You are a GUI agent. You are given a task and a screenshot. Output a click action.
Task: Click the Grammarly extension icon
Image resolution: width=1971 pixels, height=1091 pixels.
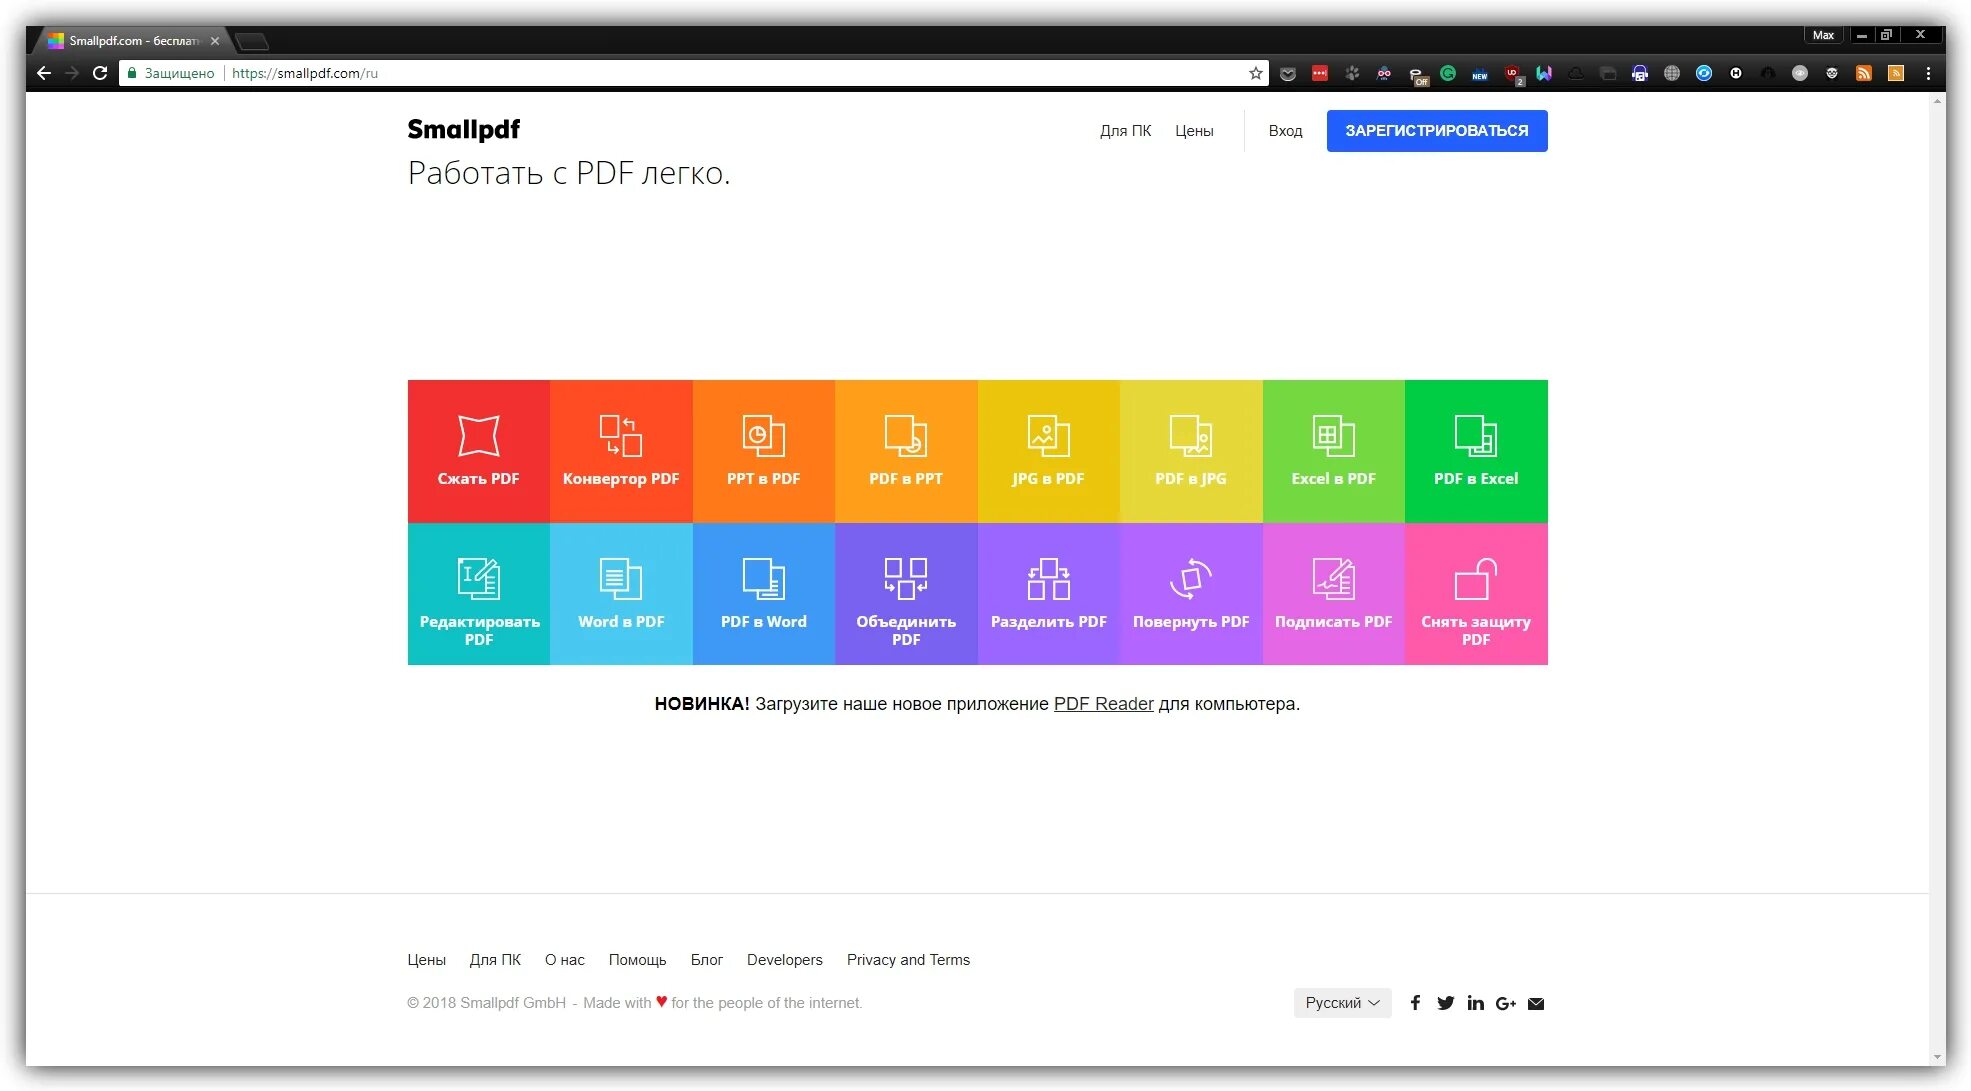tap(1448, 73)
